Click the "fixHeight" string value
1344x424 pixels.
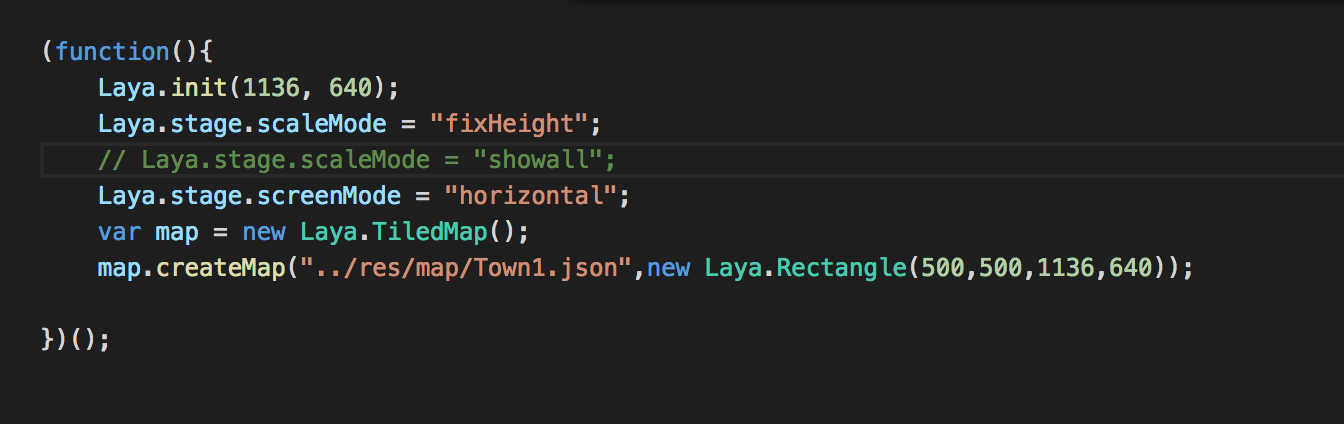508,124
